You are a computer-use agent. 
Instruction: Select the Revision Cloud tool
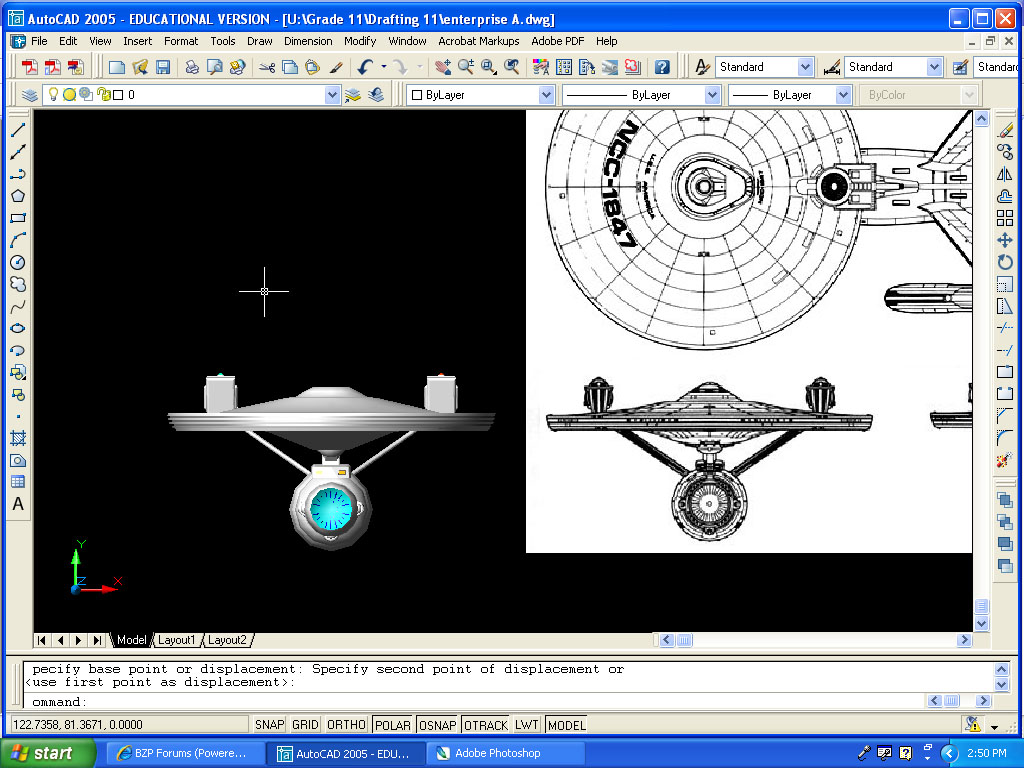(18, 285)
